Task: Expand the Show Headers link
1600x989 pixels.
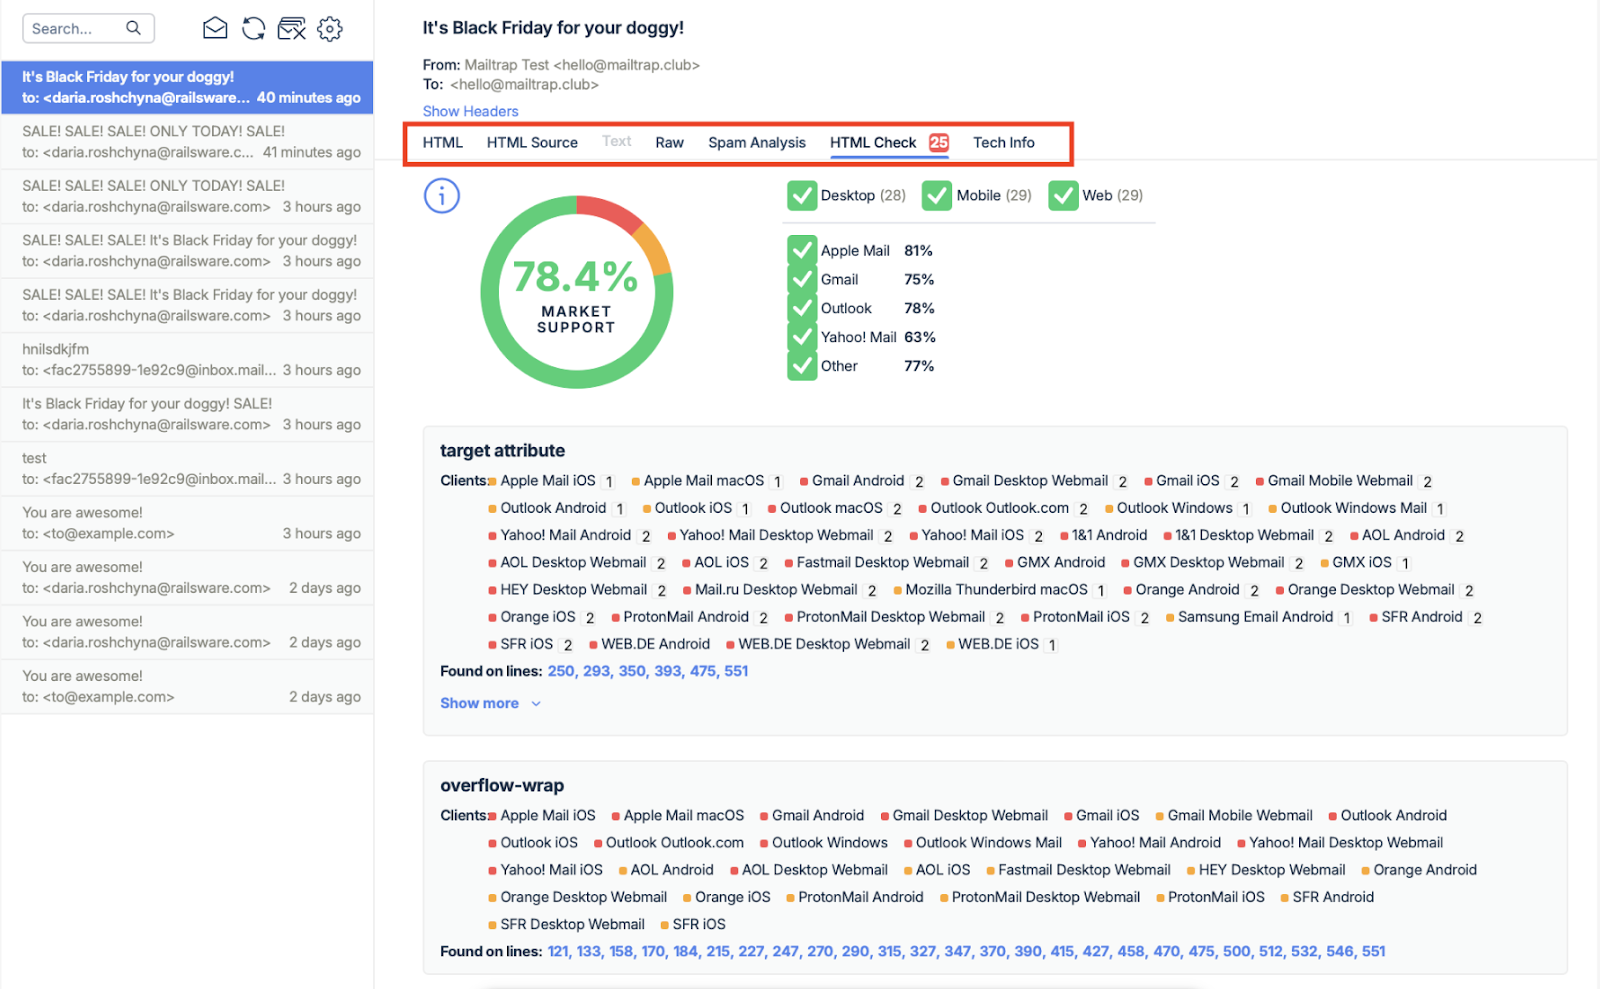Action: click(470, 111)
